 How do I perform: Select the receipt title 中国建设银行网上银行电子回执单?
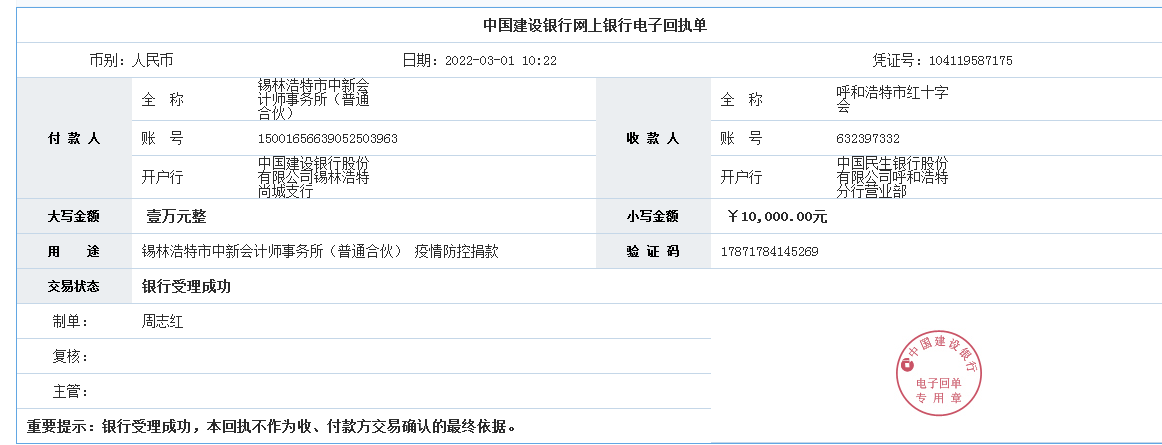point(596,25)
